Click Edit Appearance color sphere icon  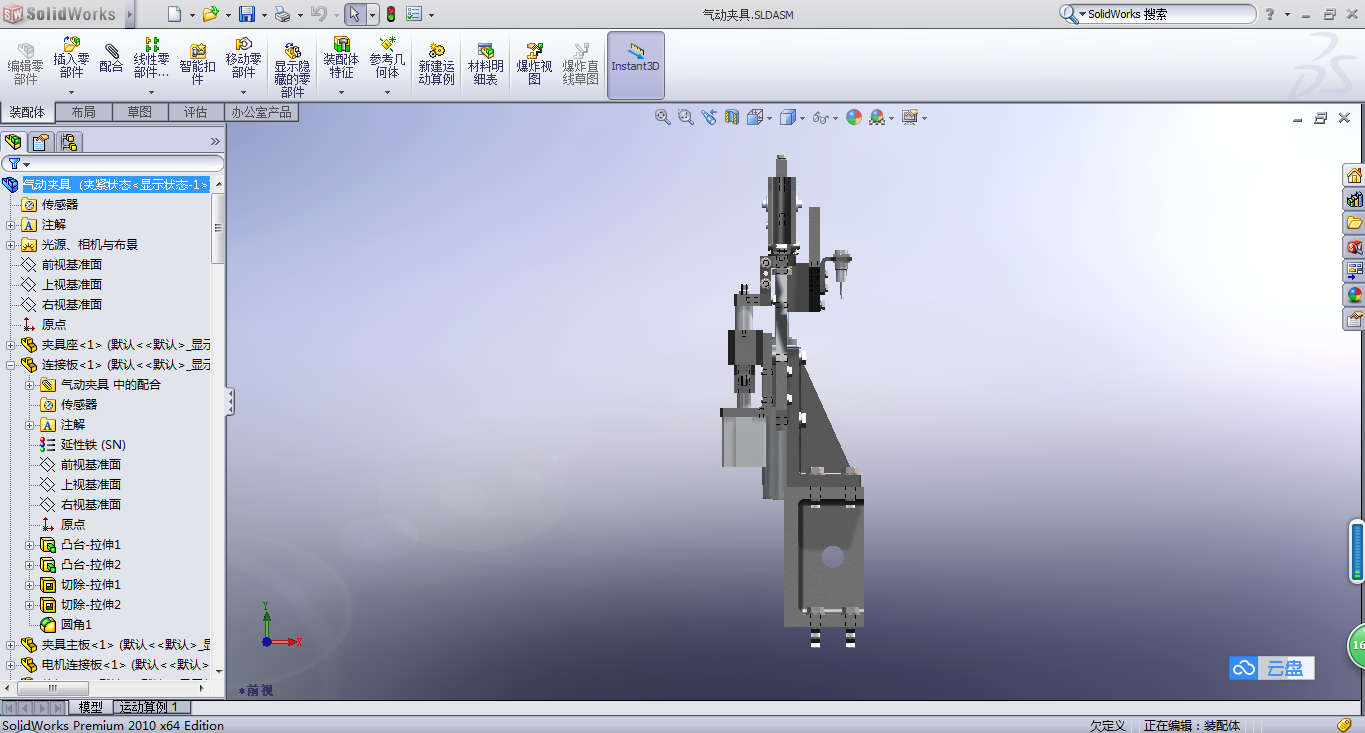[854, 117]
